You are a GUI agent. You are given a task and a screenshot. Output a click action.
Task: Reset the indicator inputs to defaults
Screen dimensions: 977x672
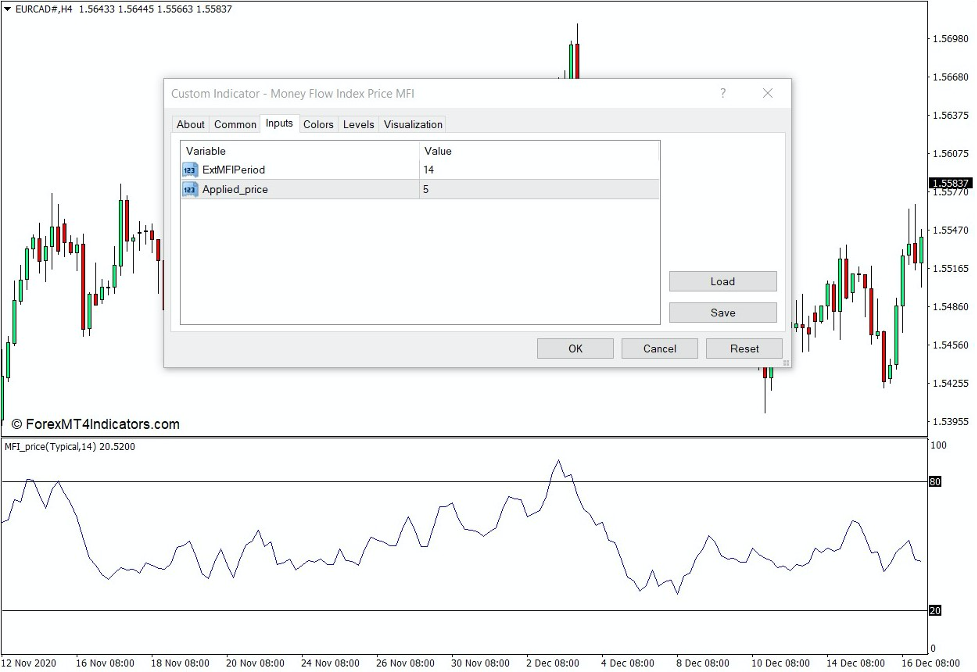point(744,348)
